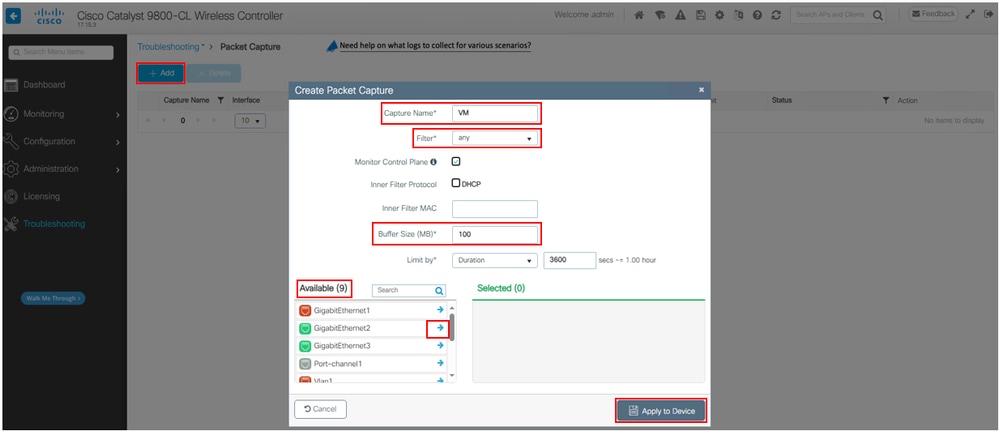
Task: Click the Capture Name input field
Action: pyautogui.click(x=495, y=113)
